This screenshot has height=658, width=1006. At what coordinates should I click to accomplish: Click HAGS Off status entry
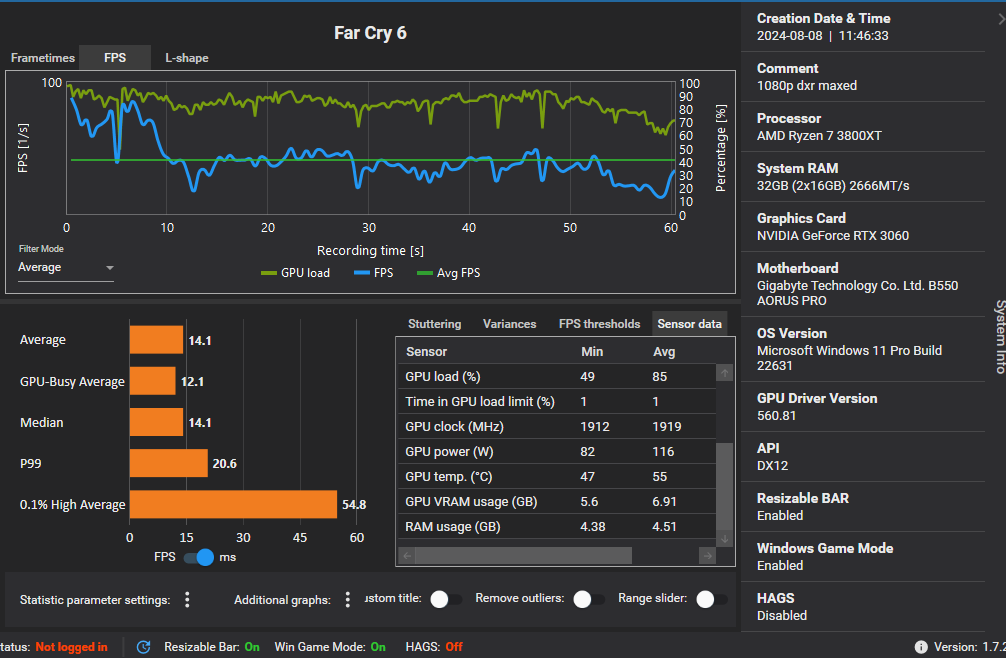(434, 647)
